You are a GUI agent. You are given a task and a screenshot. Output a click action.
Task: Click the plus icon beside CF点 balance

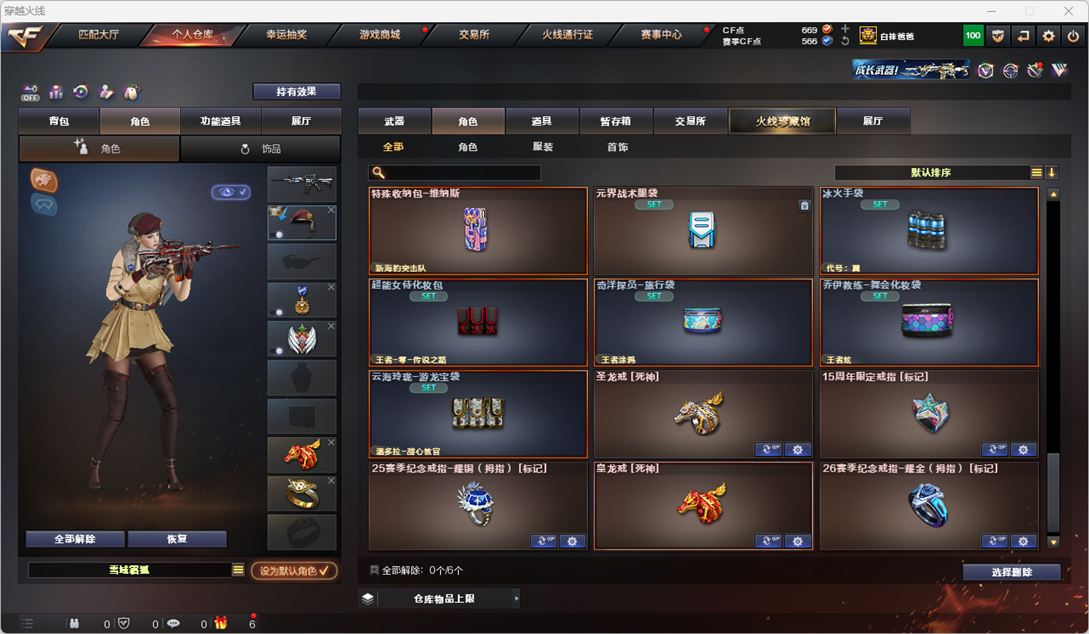(x=845, y=29)
